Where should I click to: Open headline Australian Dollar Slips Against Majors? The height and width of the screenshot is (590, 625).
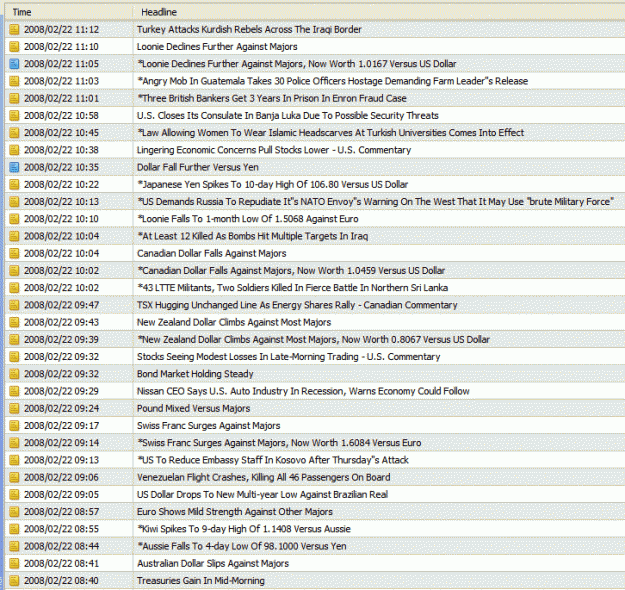(213, 564)
